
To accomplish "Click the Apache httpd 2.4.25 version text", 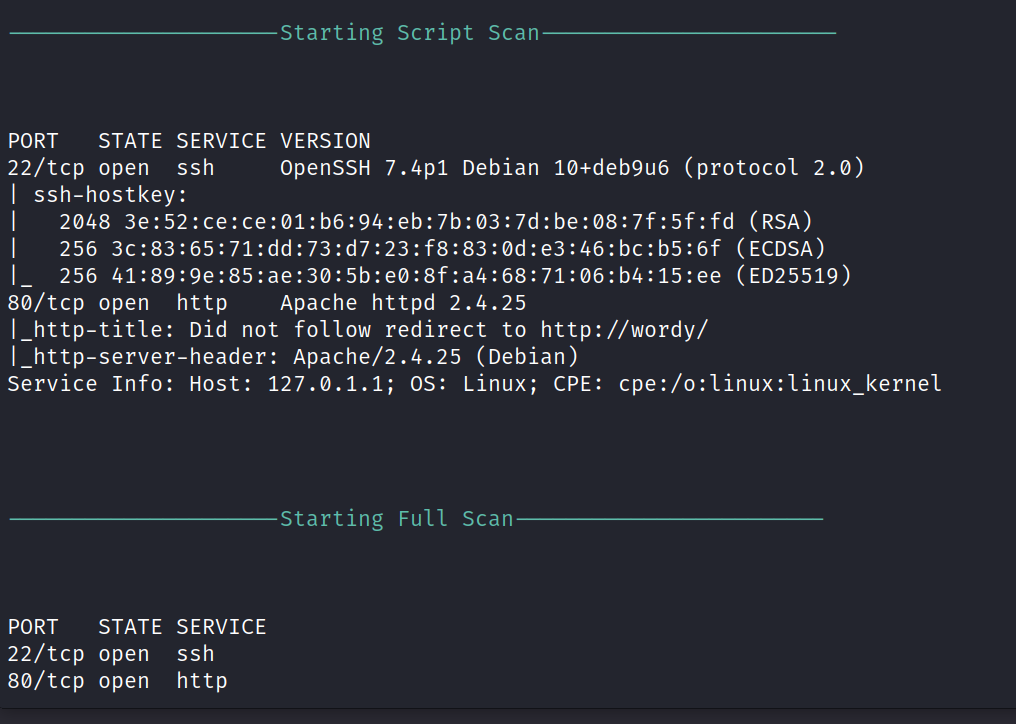I will (403, 302).
